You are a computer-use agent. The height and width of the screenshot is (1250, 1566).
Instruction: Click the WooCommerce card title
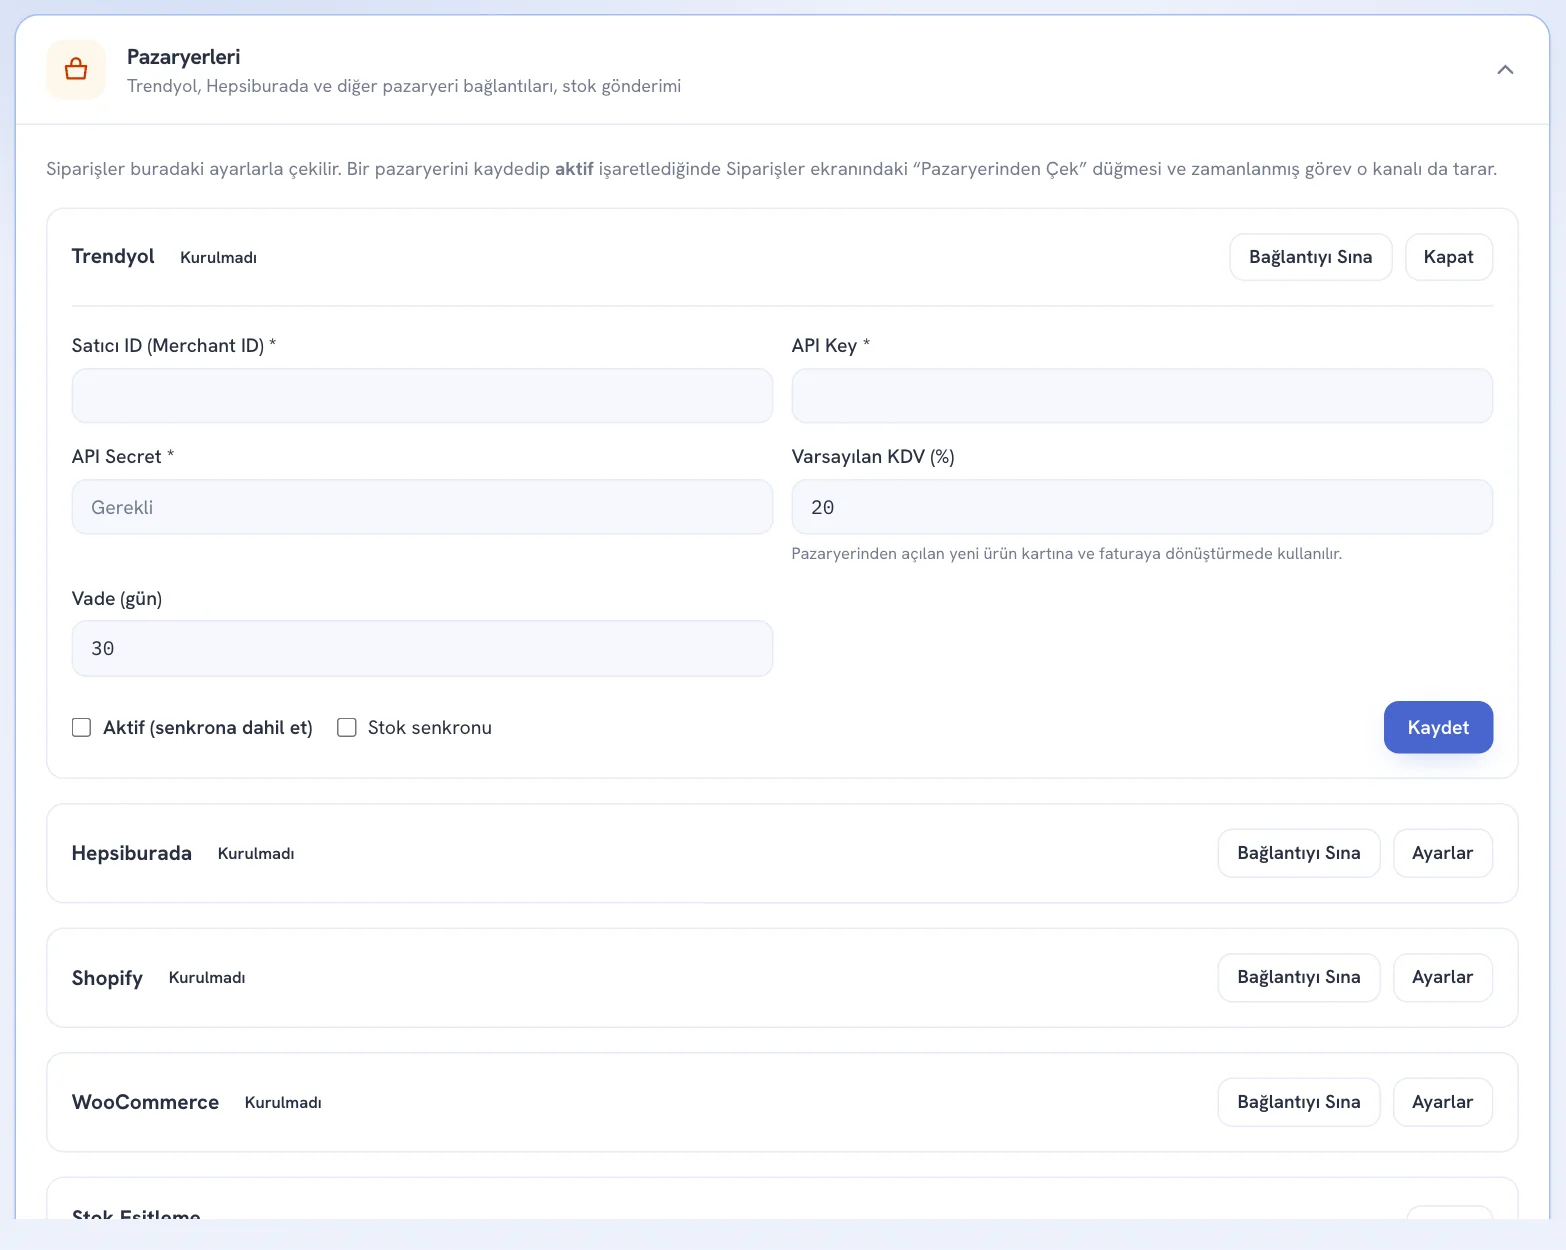tap(145, 1102)
